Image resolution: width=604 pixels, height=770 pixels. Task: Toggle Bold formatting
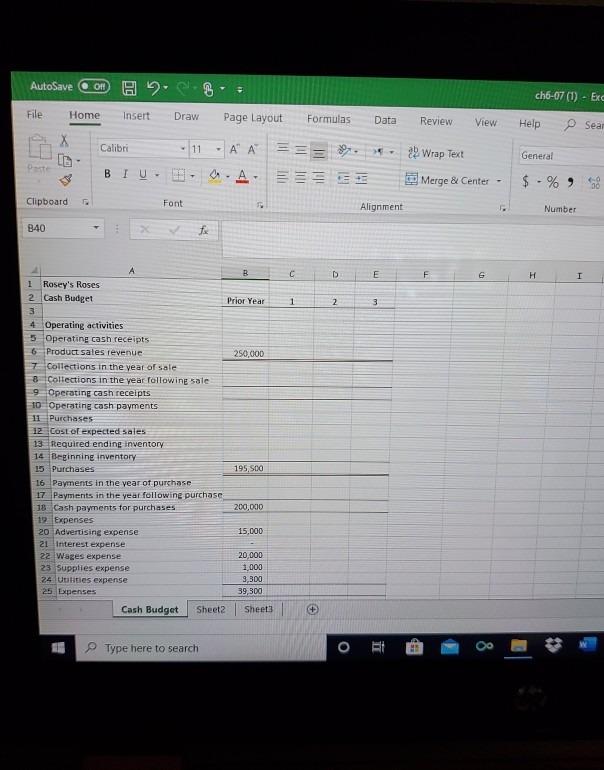point(107,174)
